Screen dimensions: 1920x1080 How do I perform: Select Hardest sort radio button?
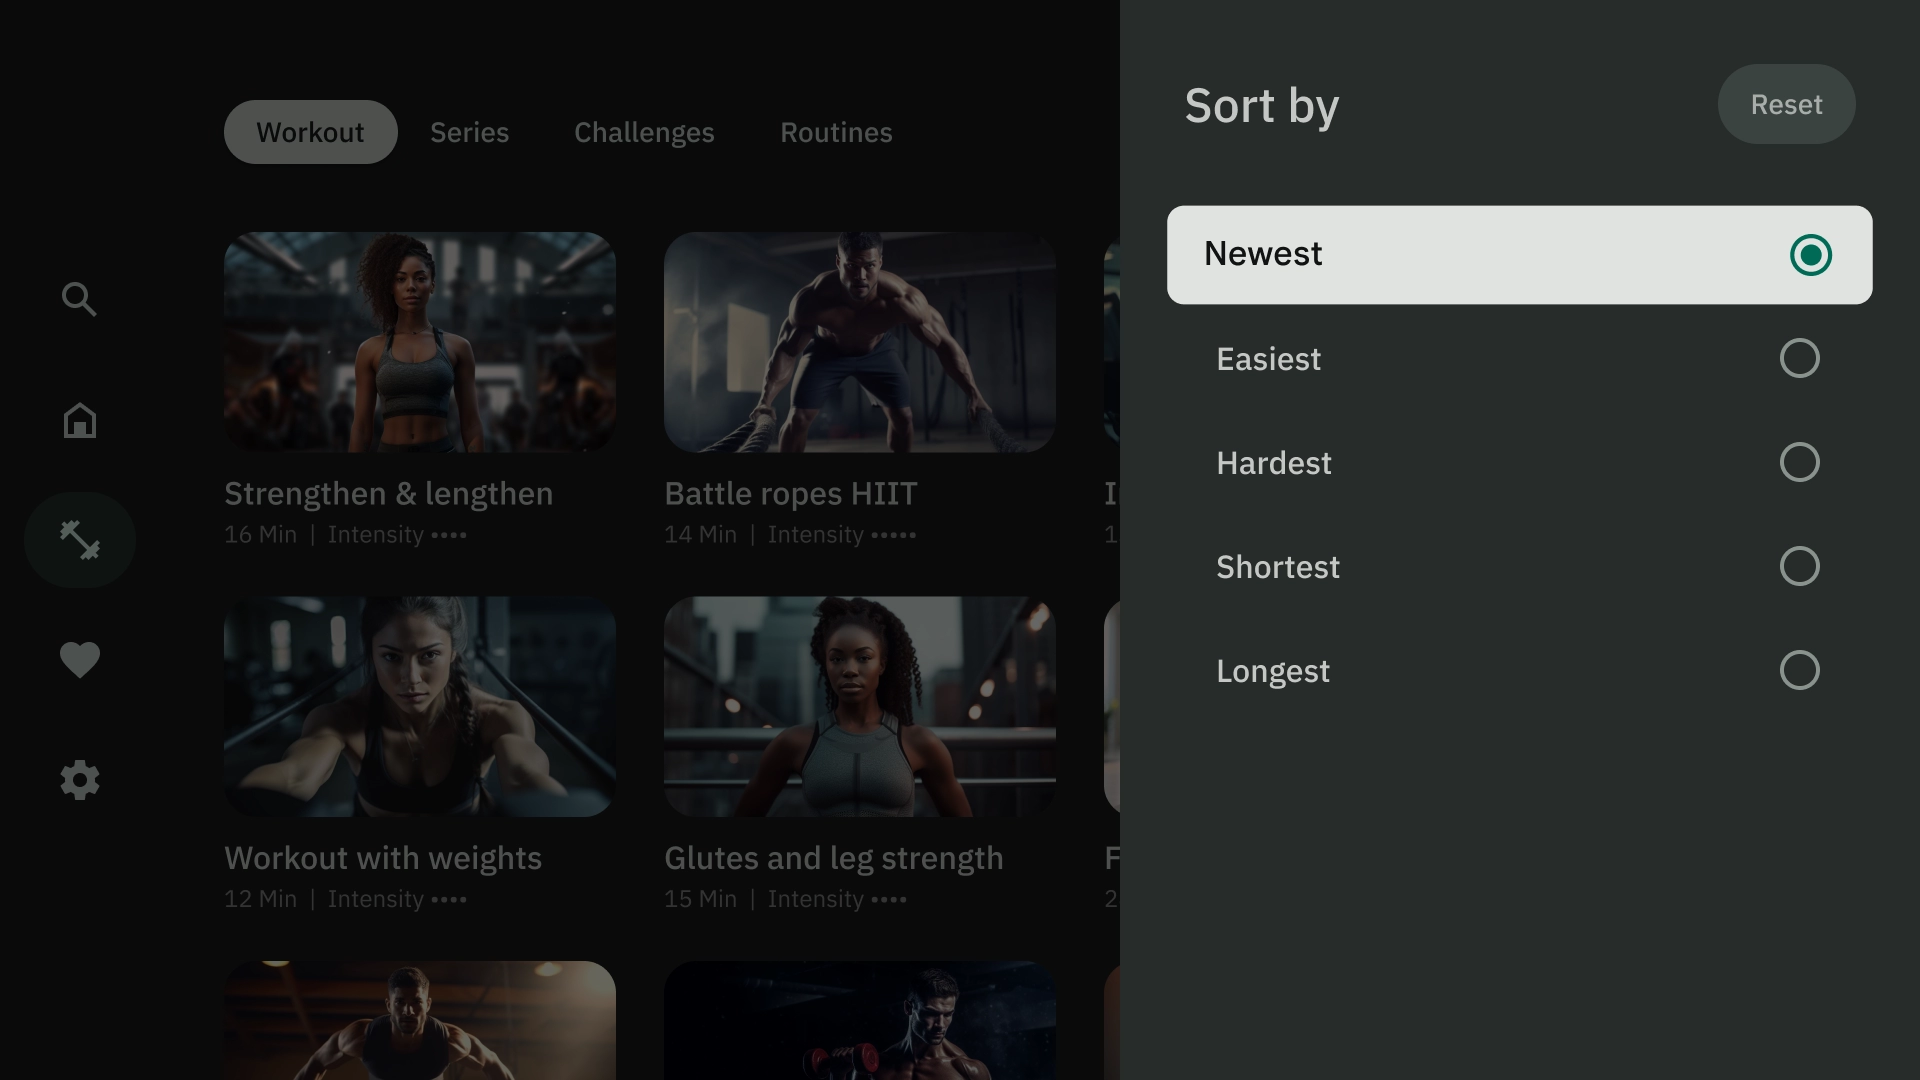[1799, 462]
